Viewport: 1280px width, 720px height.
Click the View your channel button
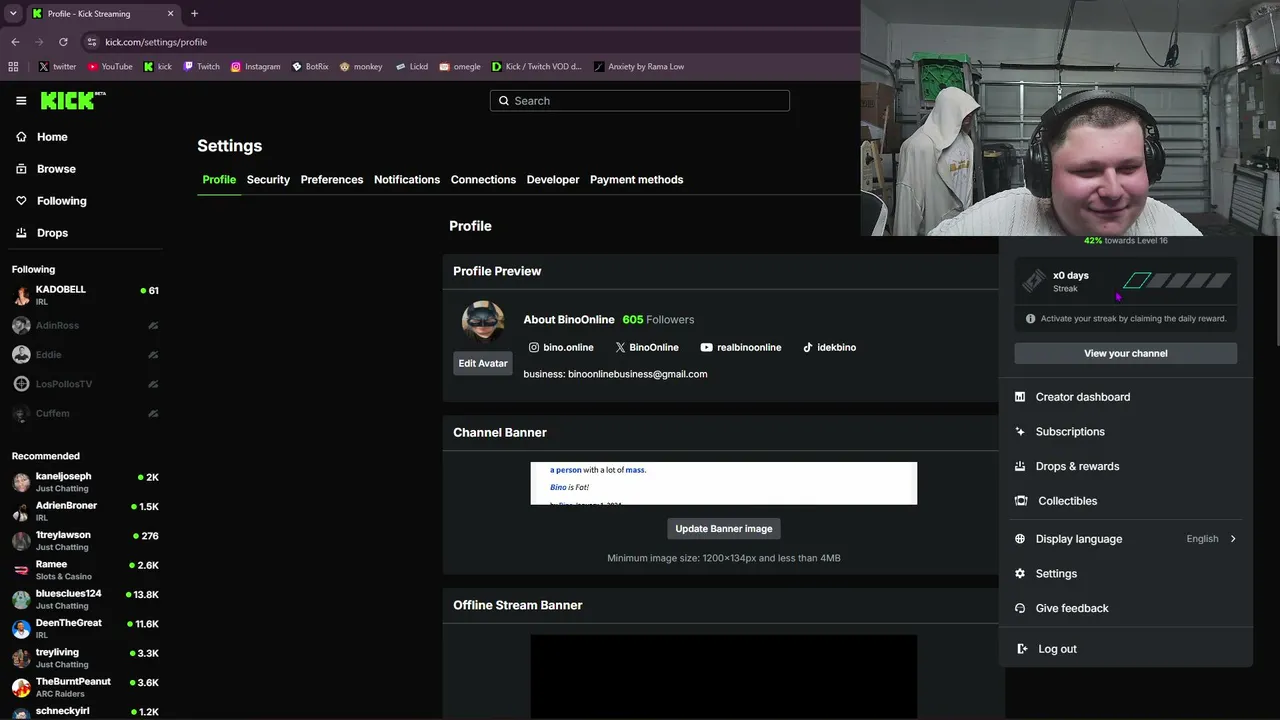click(1126, 353)
